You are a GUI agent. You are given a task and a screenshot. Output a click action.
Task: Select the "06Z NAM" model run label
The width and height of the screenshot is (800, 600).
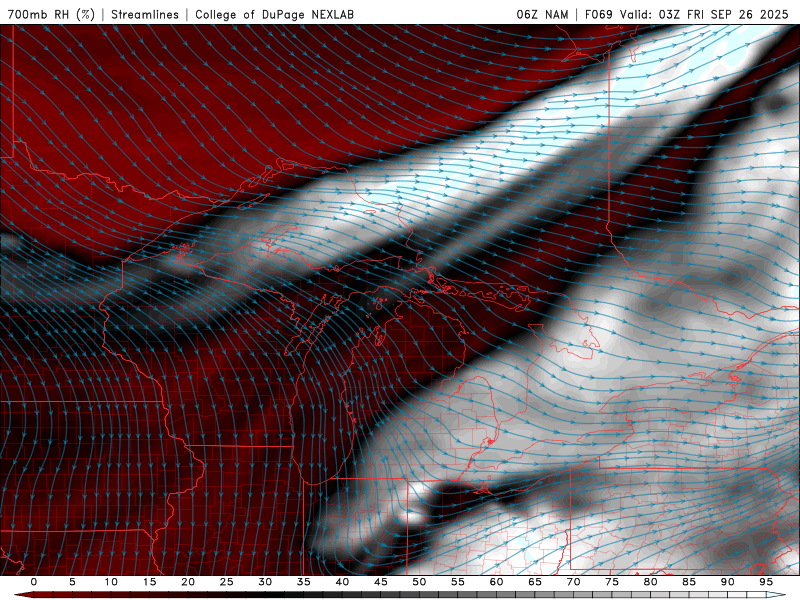point(542,14)
